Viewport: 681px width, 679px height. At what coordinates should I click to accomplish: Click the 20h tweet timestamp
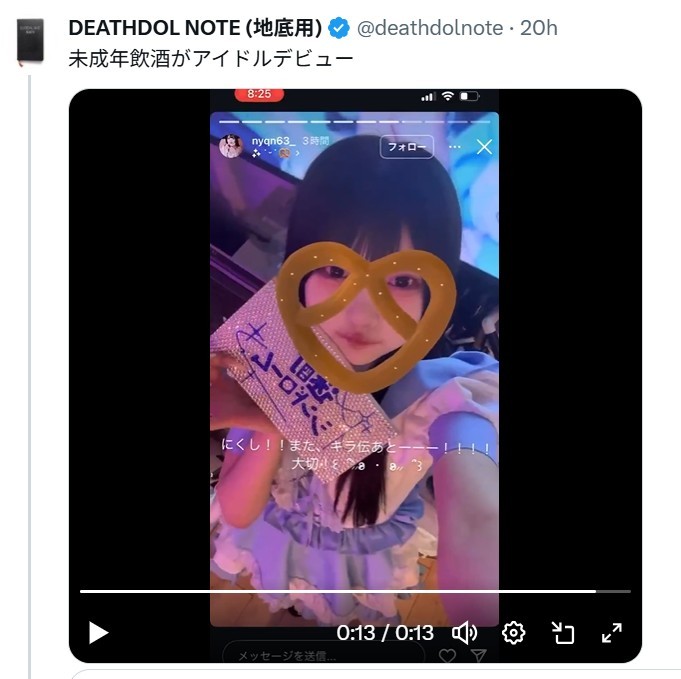pos(539,28)
